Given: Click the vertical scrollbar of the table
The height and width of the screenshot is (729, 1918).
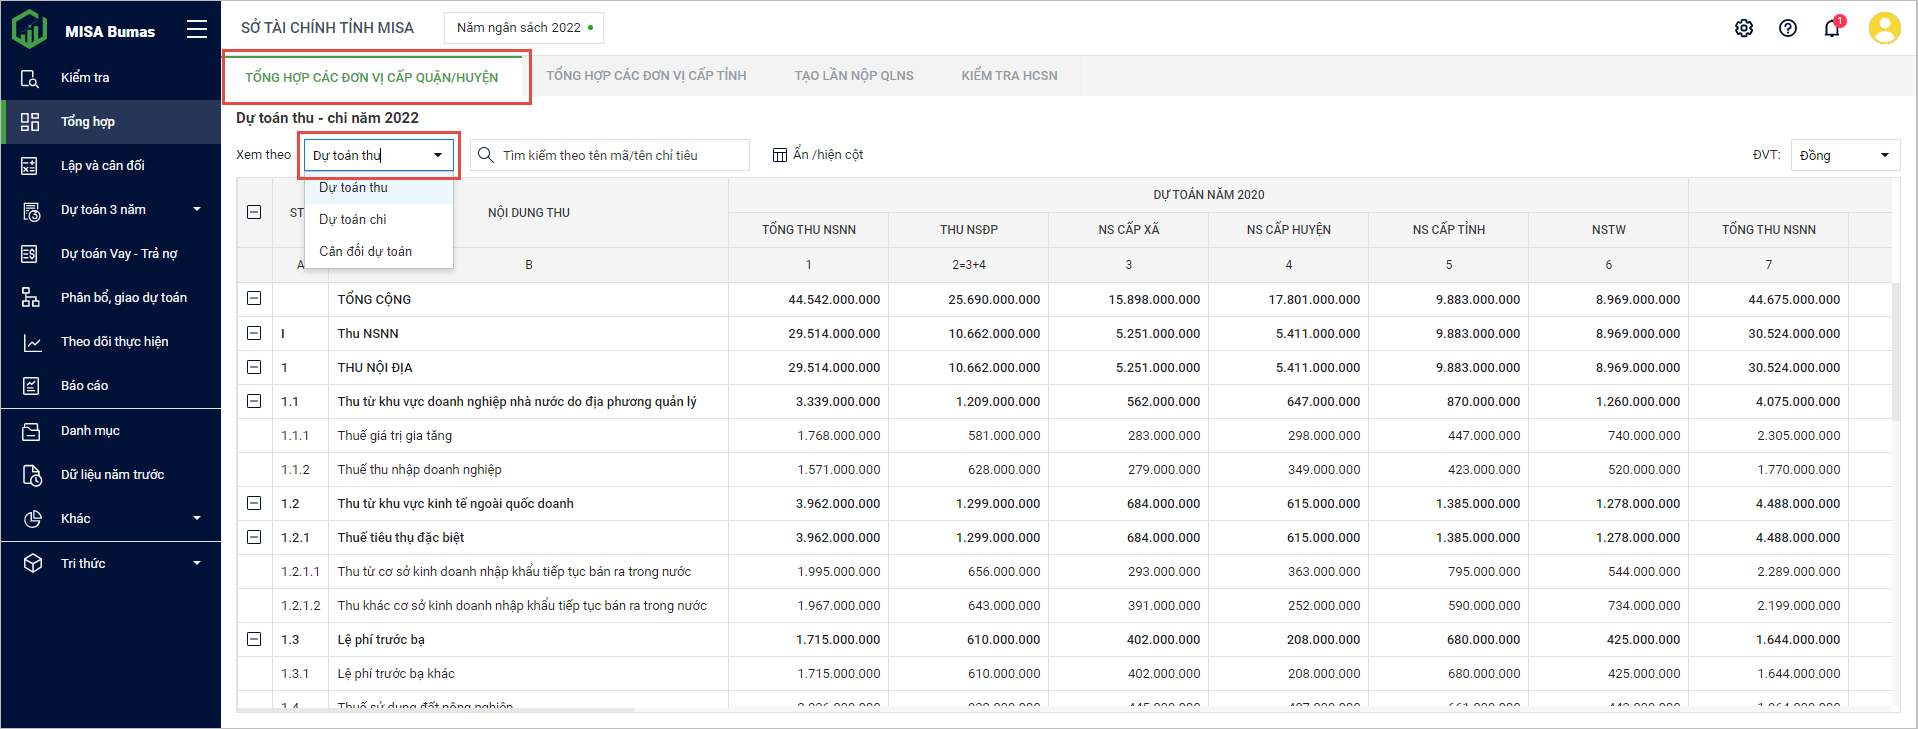Looking at the screenshot, I should [1895, 350].
